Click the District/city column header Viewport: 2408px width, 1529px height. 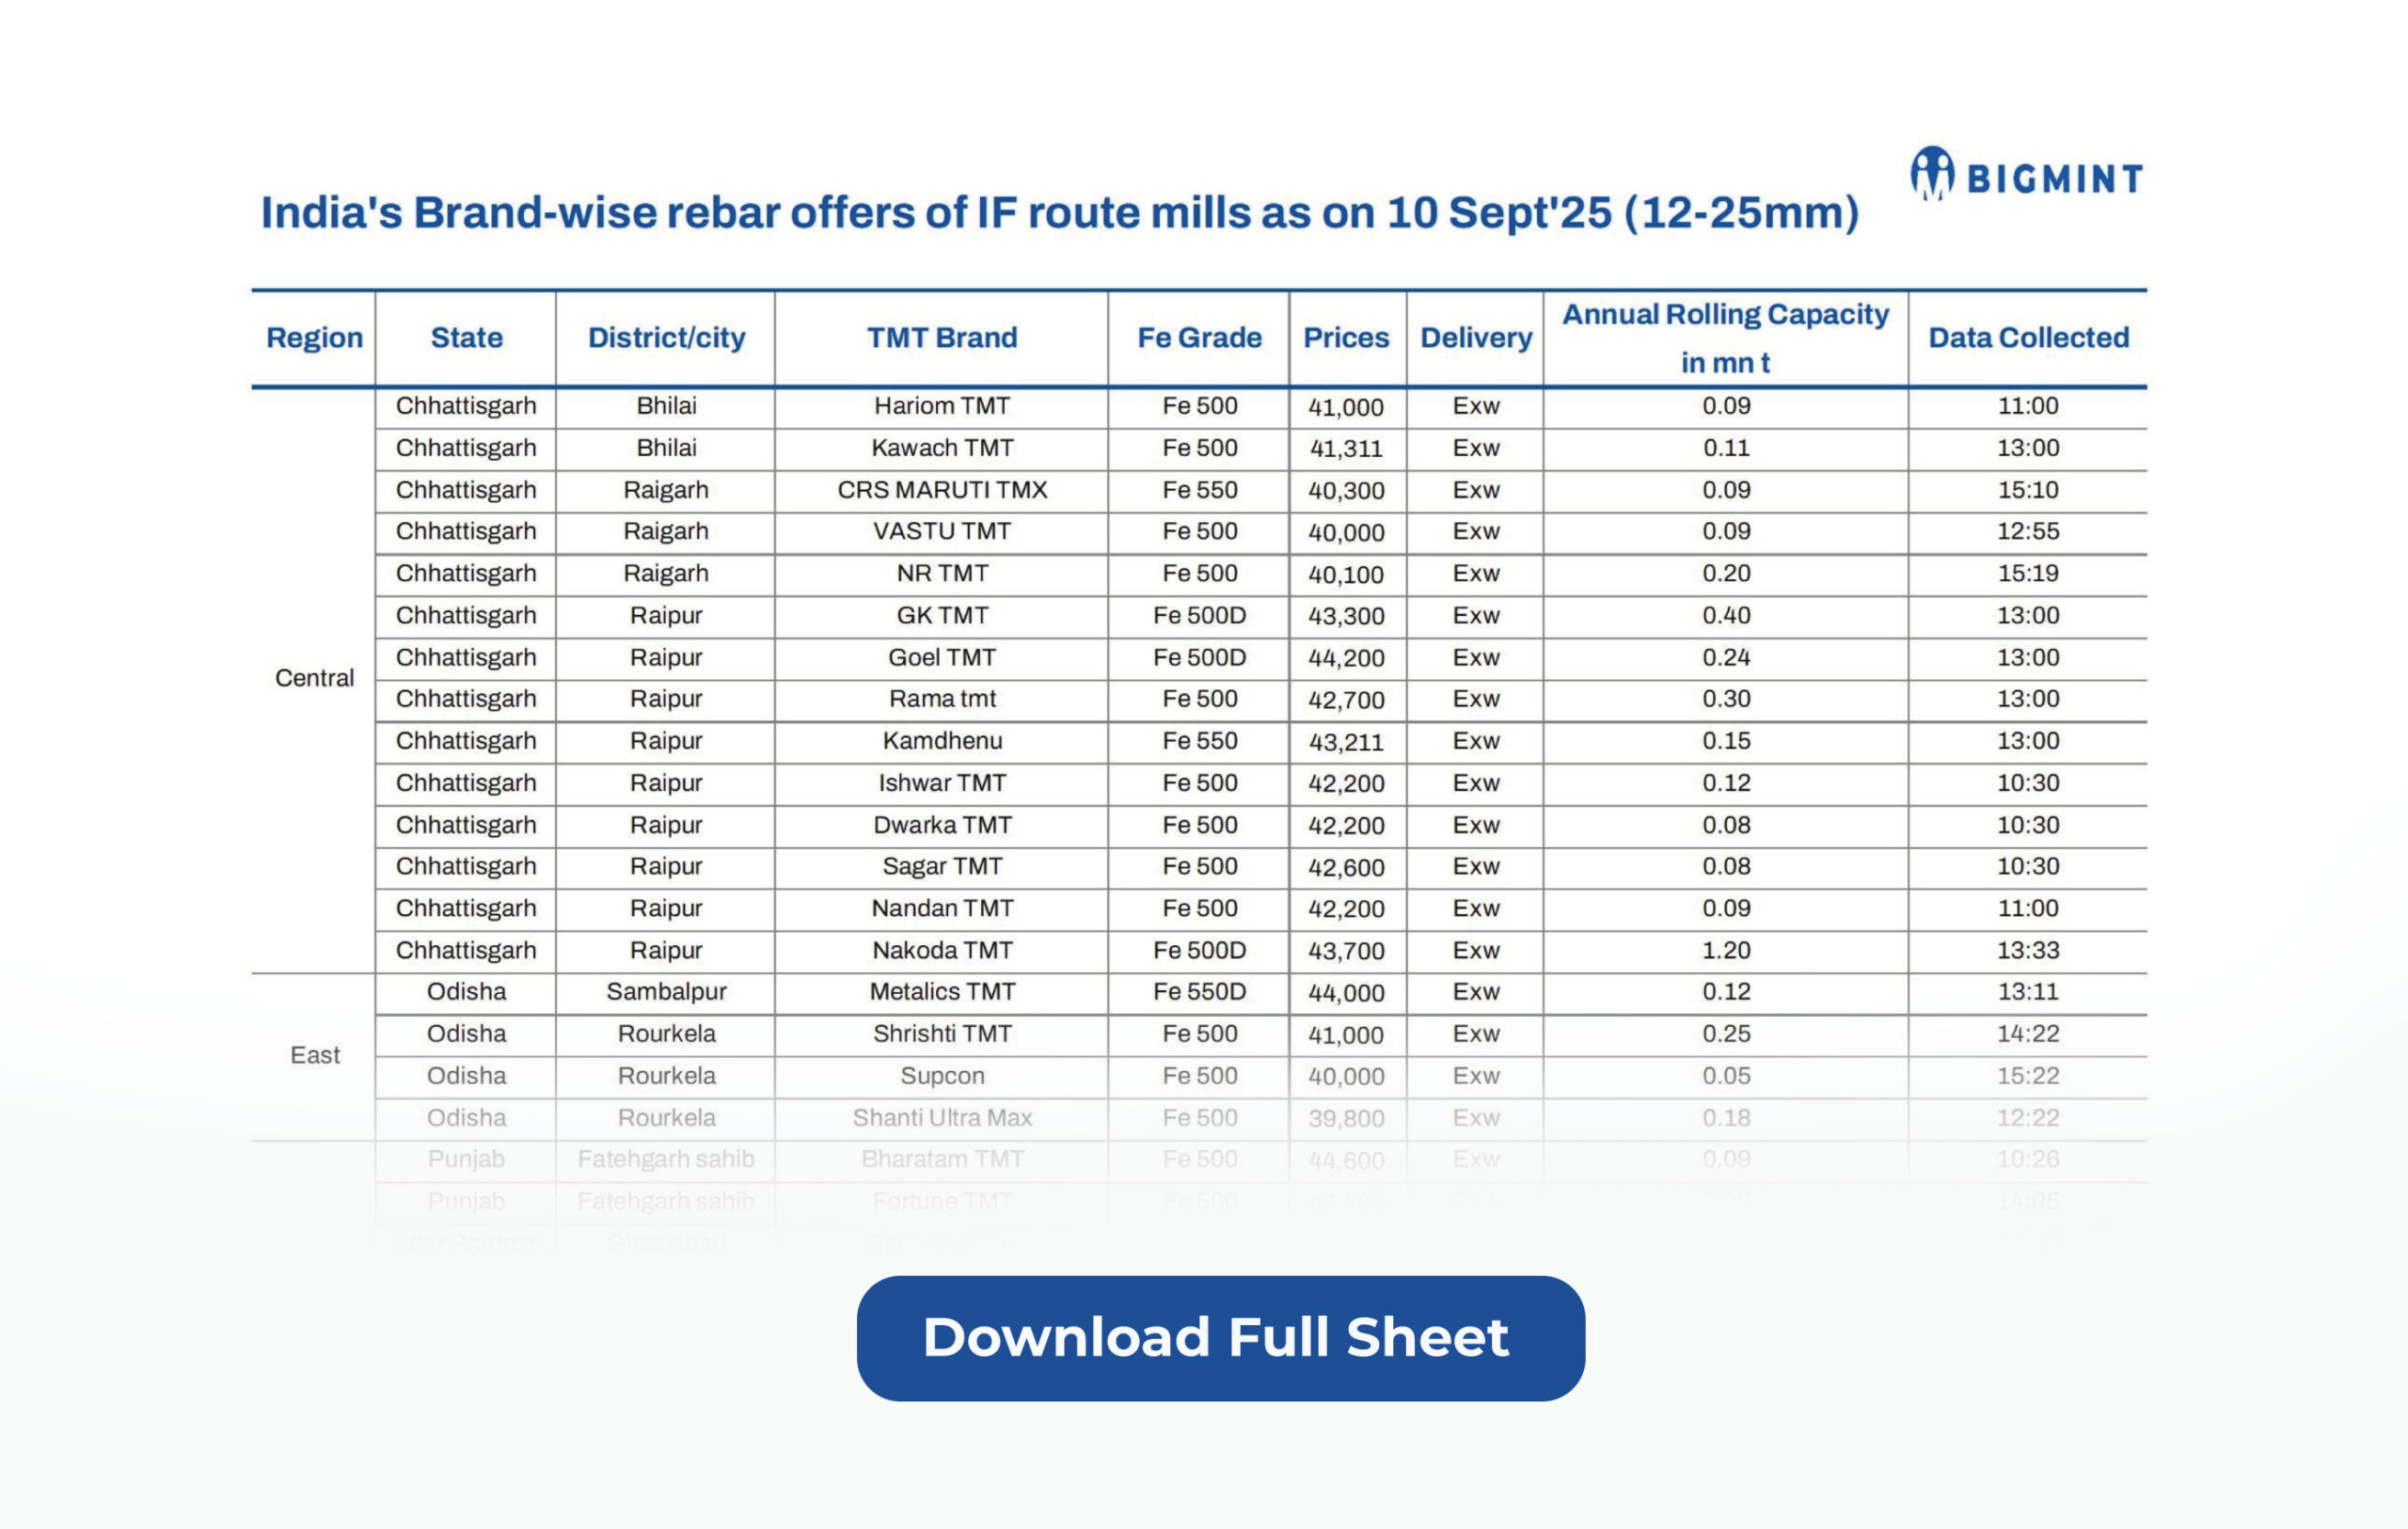point(666,338)
